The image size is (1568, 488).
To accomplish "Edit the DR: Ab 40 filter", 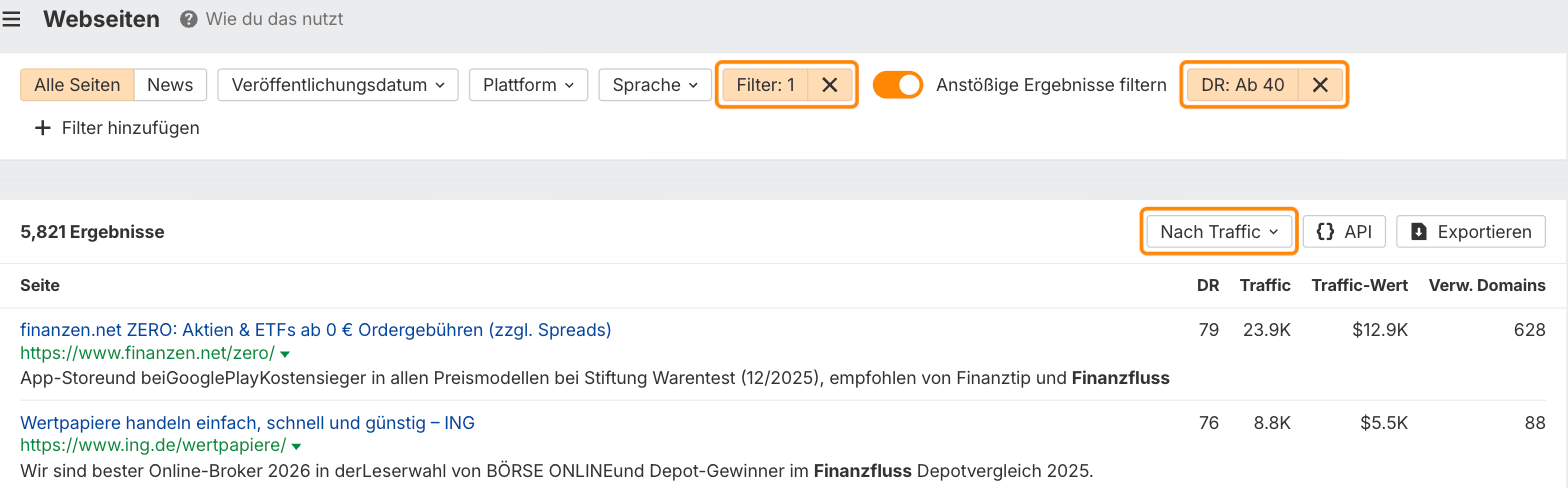I will [x=1243, y=85].
